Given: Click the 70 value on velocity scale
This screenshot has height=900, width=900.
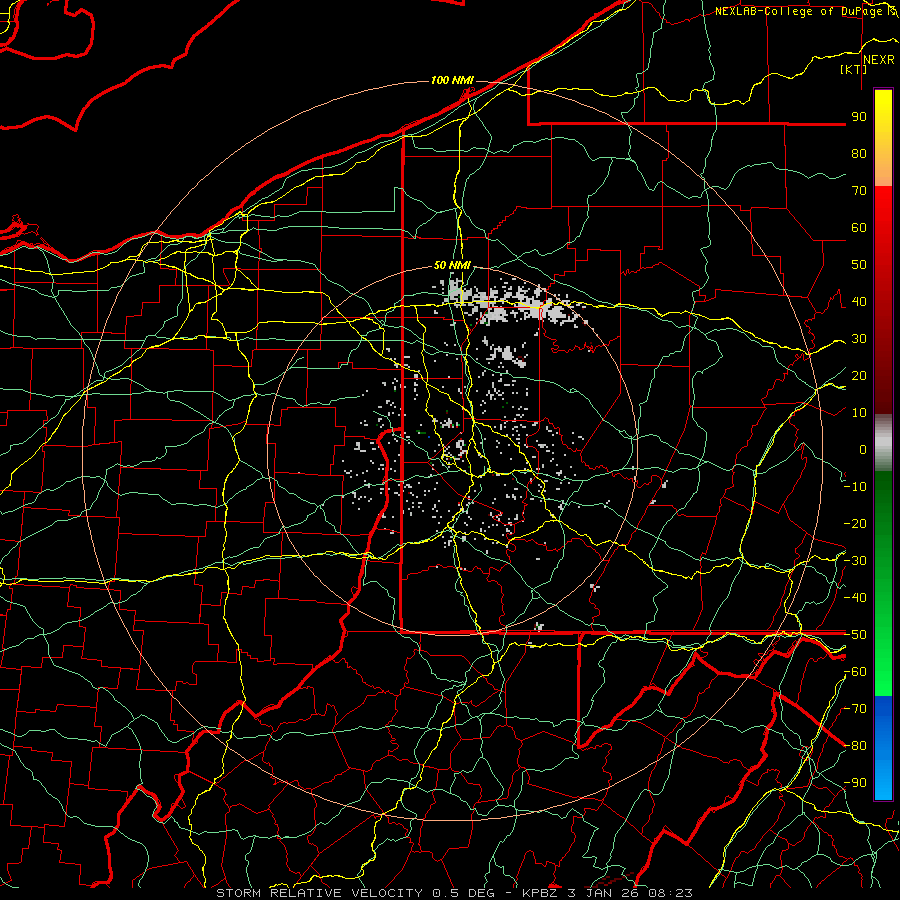Looking at the screenshot, I should pyautogui.click(x=859, y=191).
